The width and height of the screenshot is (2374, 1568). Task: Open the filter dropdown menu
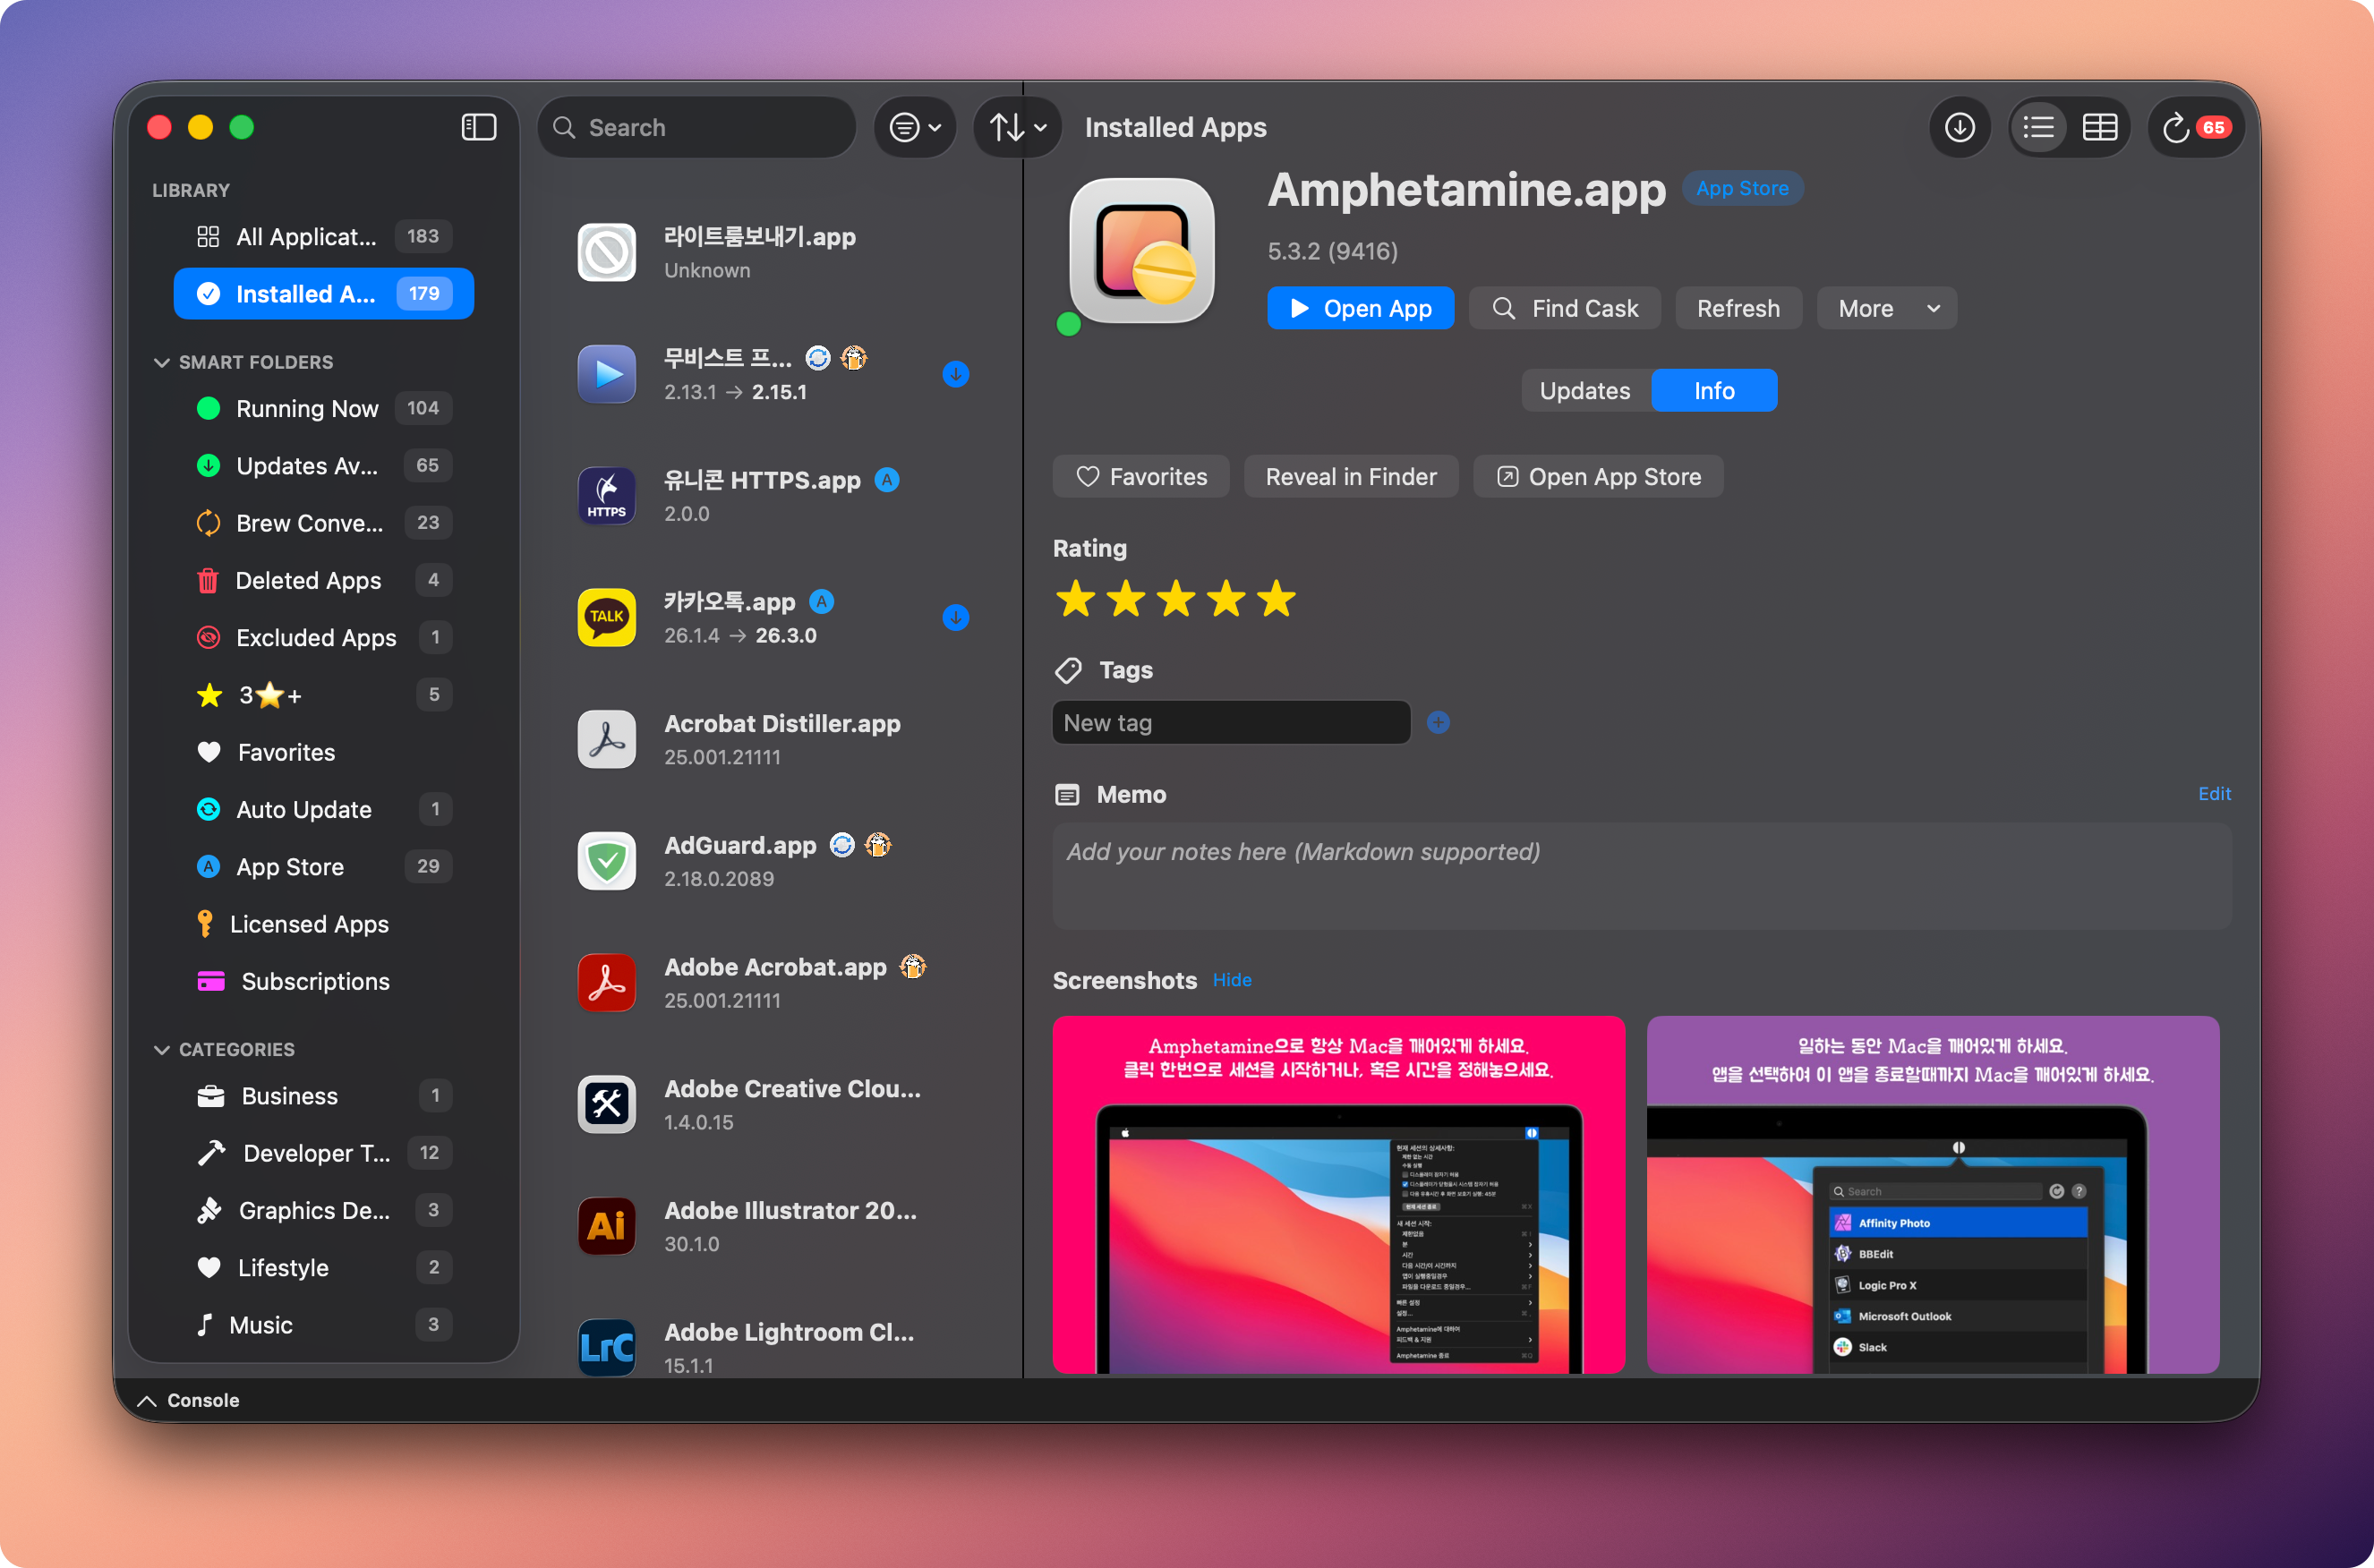pos(914,127)
